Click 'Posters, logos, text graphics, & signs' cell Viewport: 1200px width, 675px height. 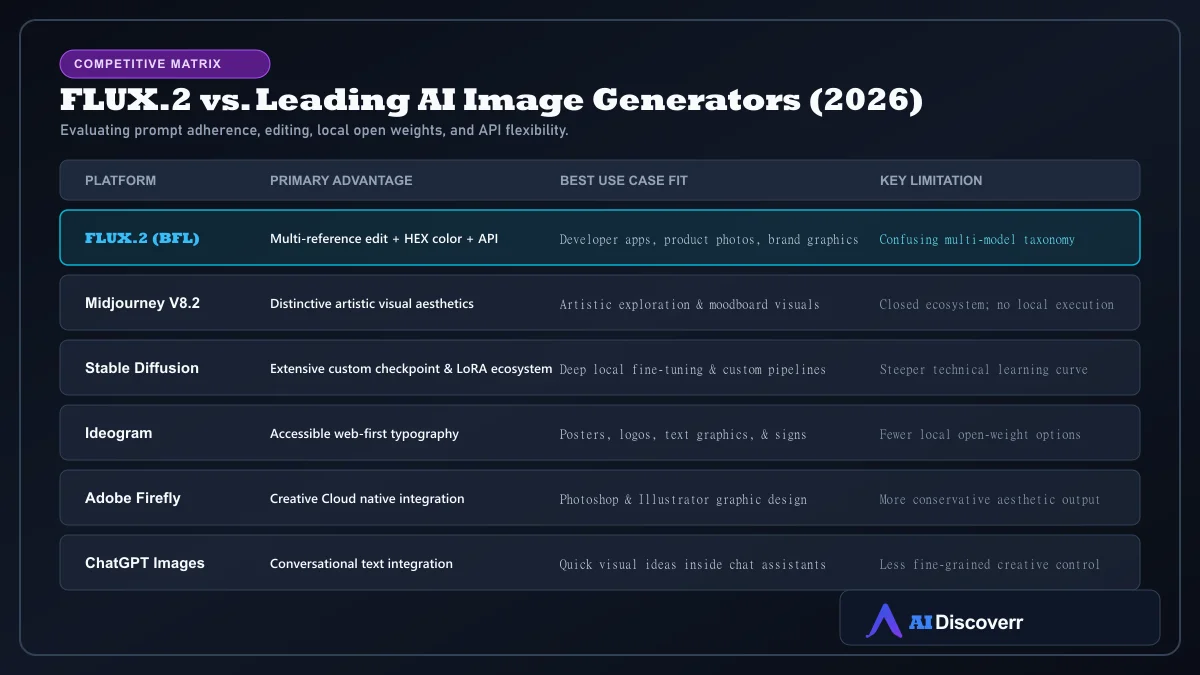tap(683, 435)
